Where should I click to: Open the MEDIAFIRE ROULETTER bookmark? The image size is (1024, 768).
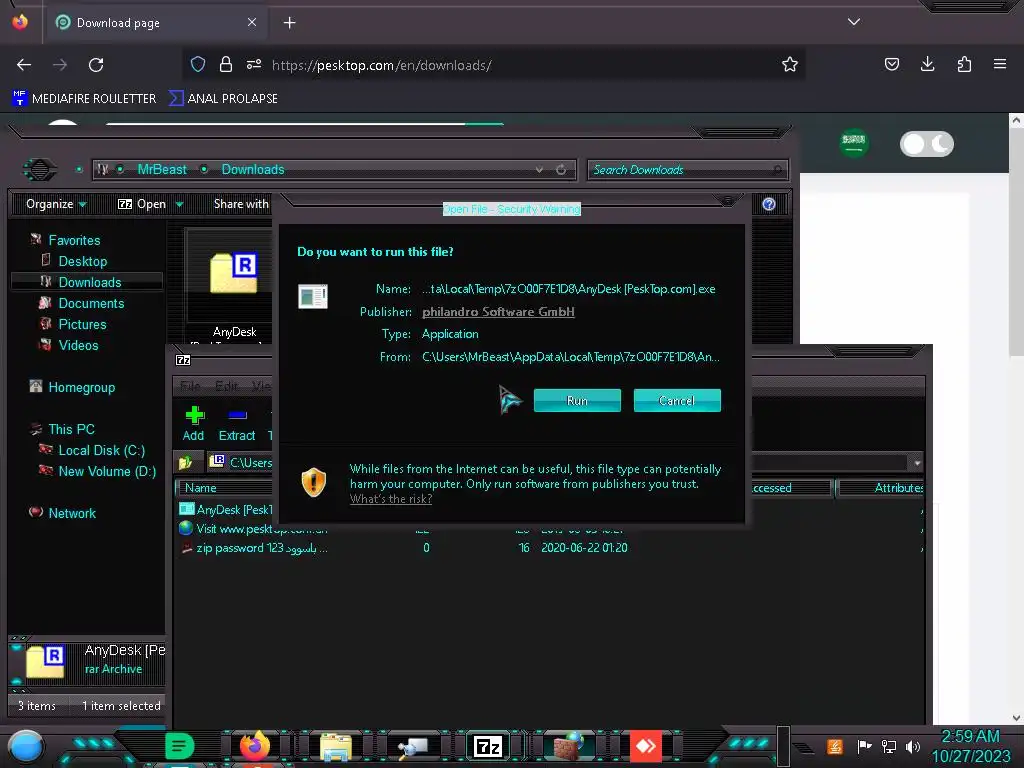[x=84, y=99]
